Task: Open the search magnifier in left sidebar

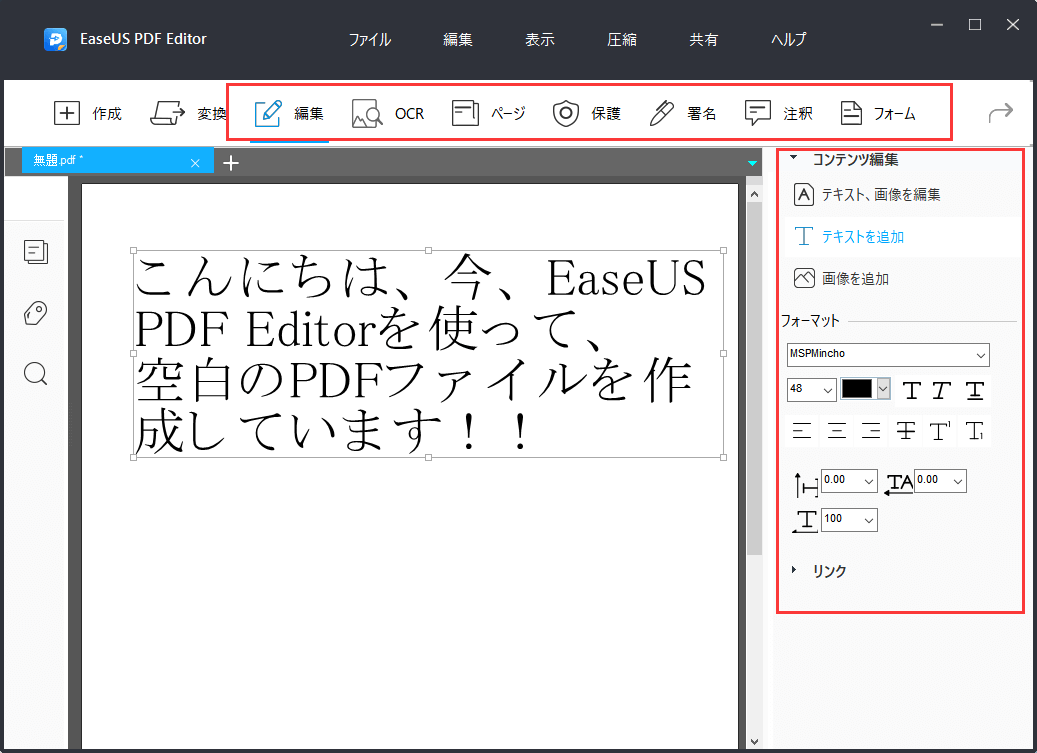Action: [x=36, y=374]
